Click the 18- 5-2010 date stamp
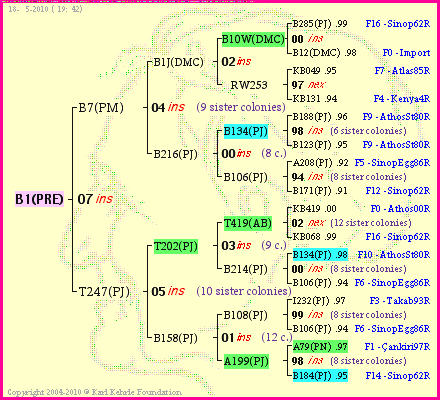The image size is (440, 400). 45,9
